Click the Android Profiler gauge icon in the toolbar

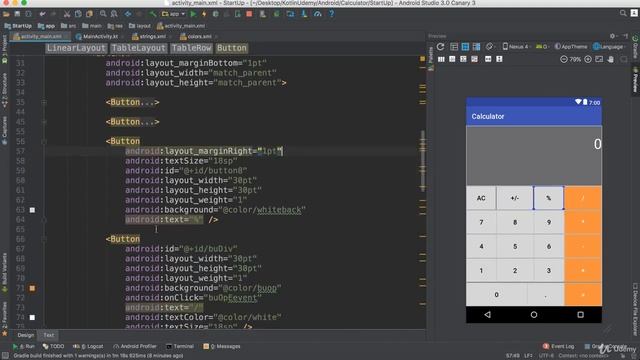(x=318, y=14)
